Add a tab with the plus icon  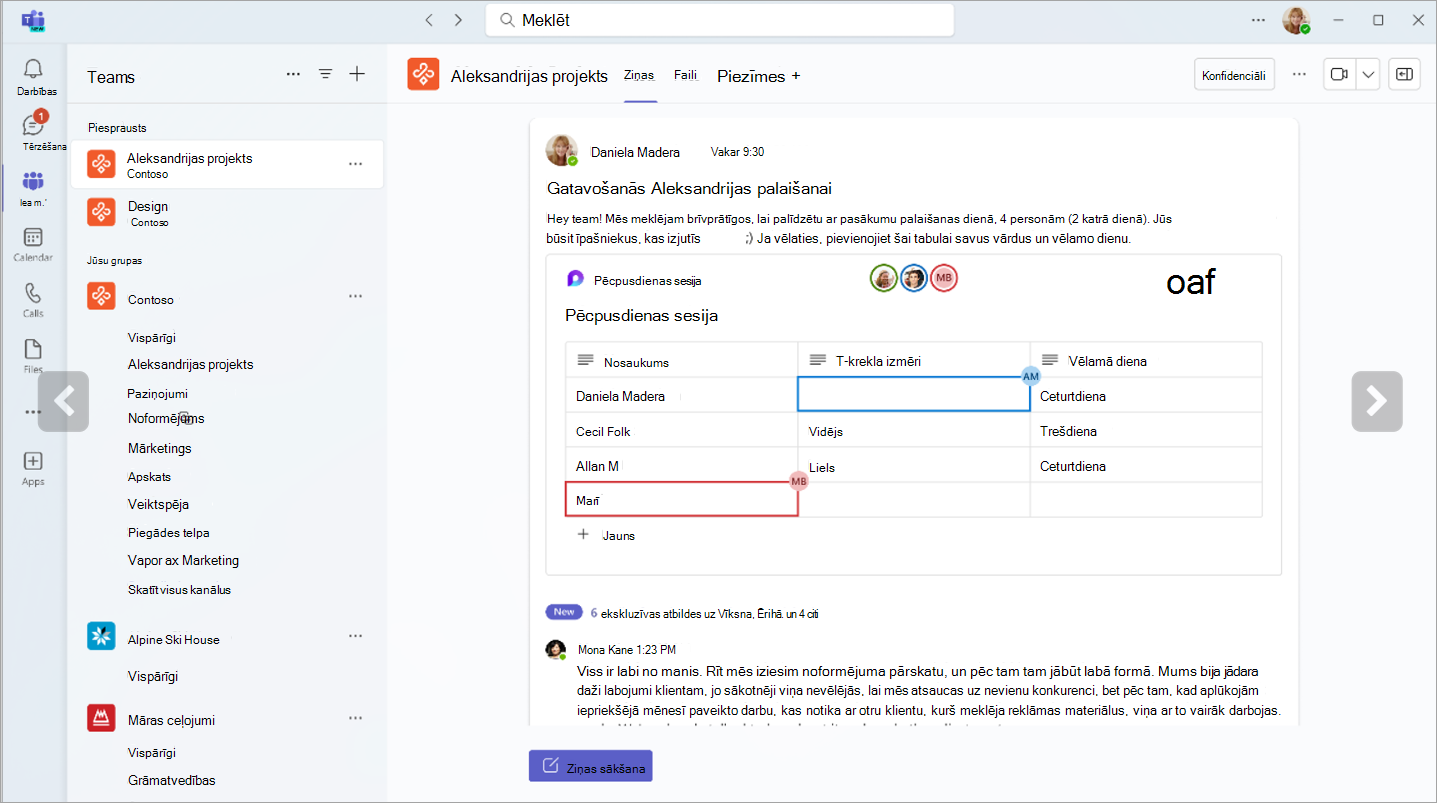pos(796,76)
